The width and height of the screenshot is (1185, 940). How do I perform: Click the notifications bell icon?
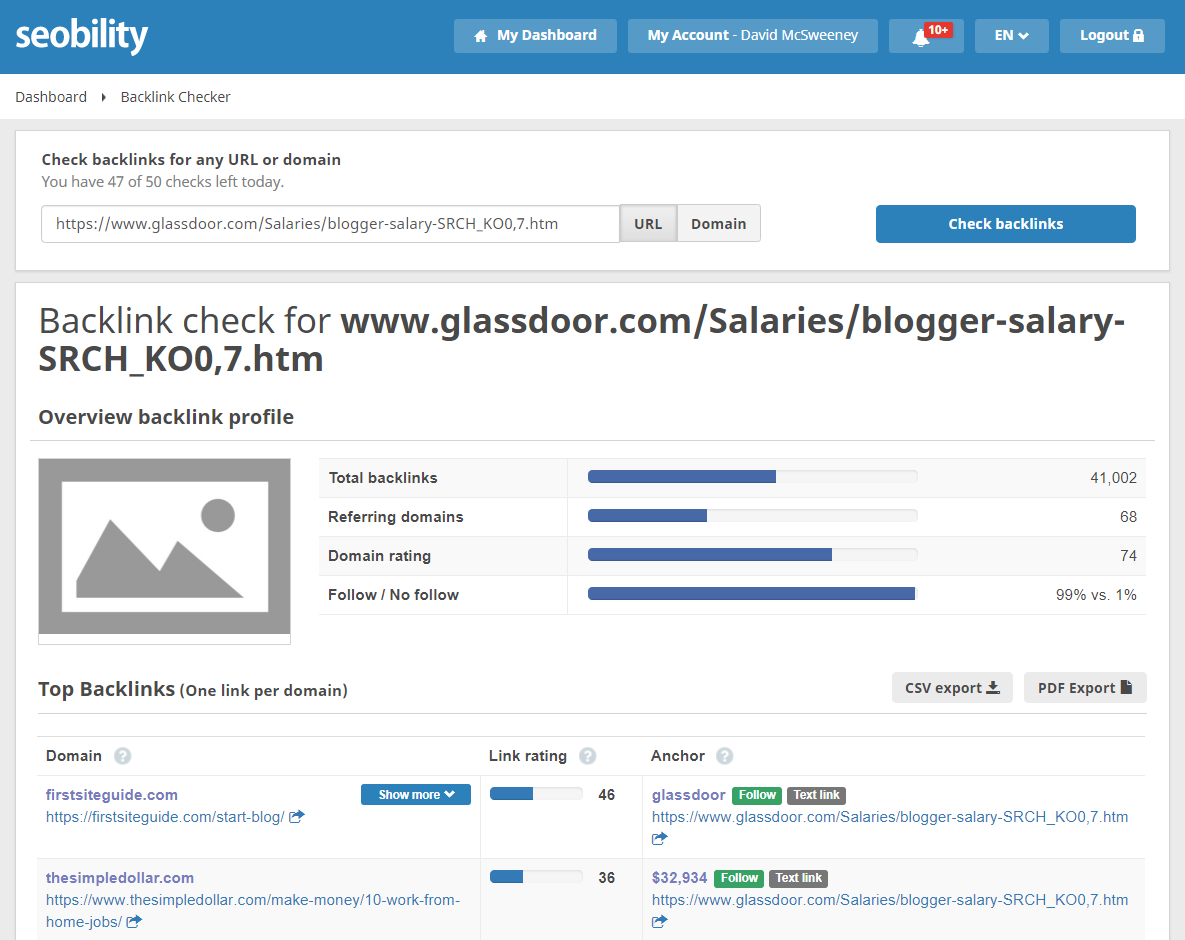[921, 37]
